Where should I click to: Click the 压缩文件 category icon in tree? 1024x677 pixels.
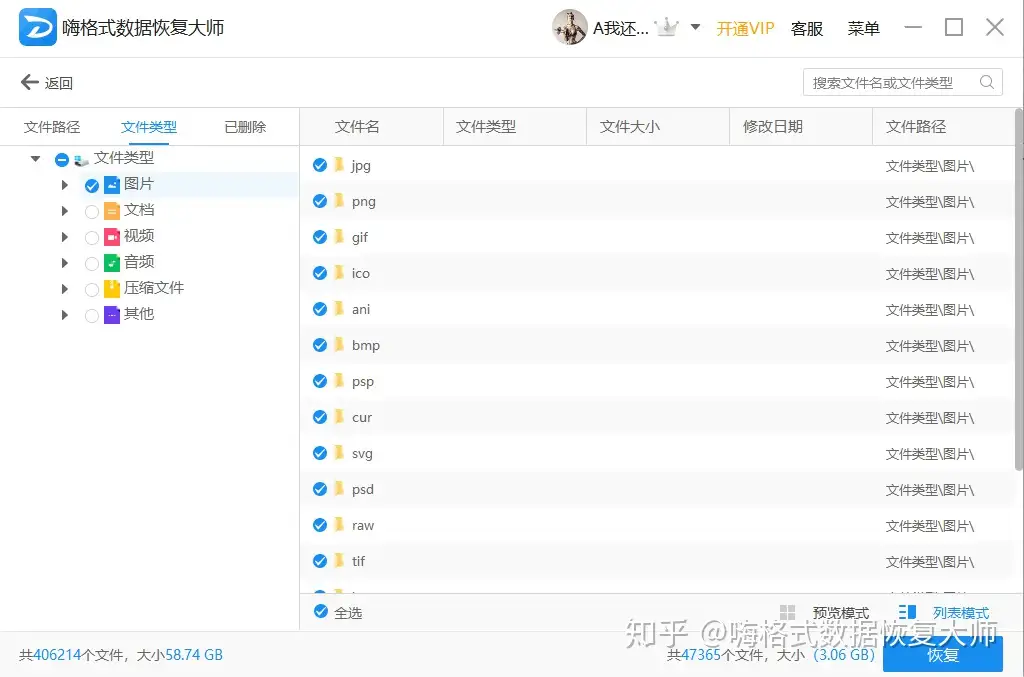112,289
